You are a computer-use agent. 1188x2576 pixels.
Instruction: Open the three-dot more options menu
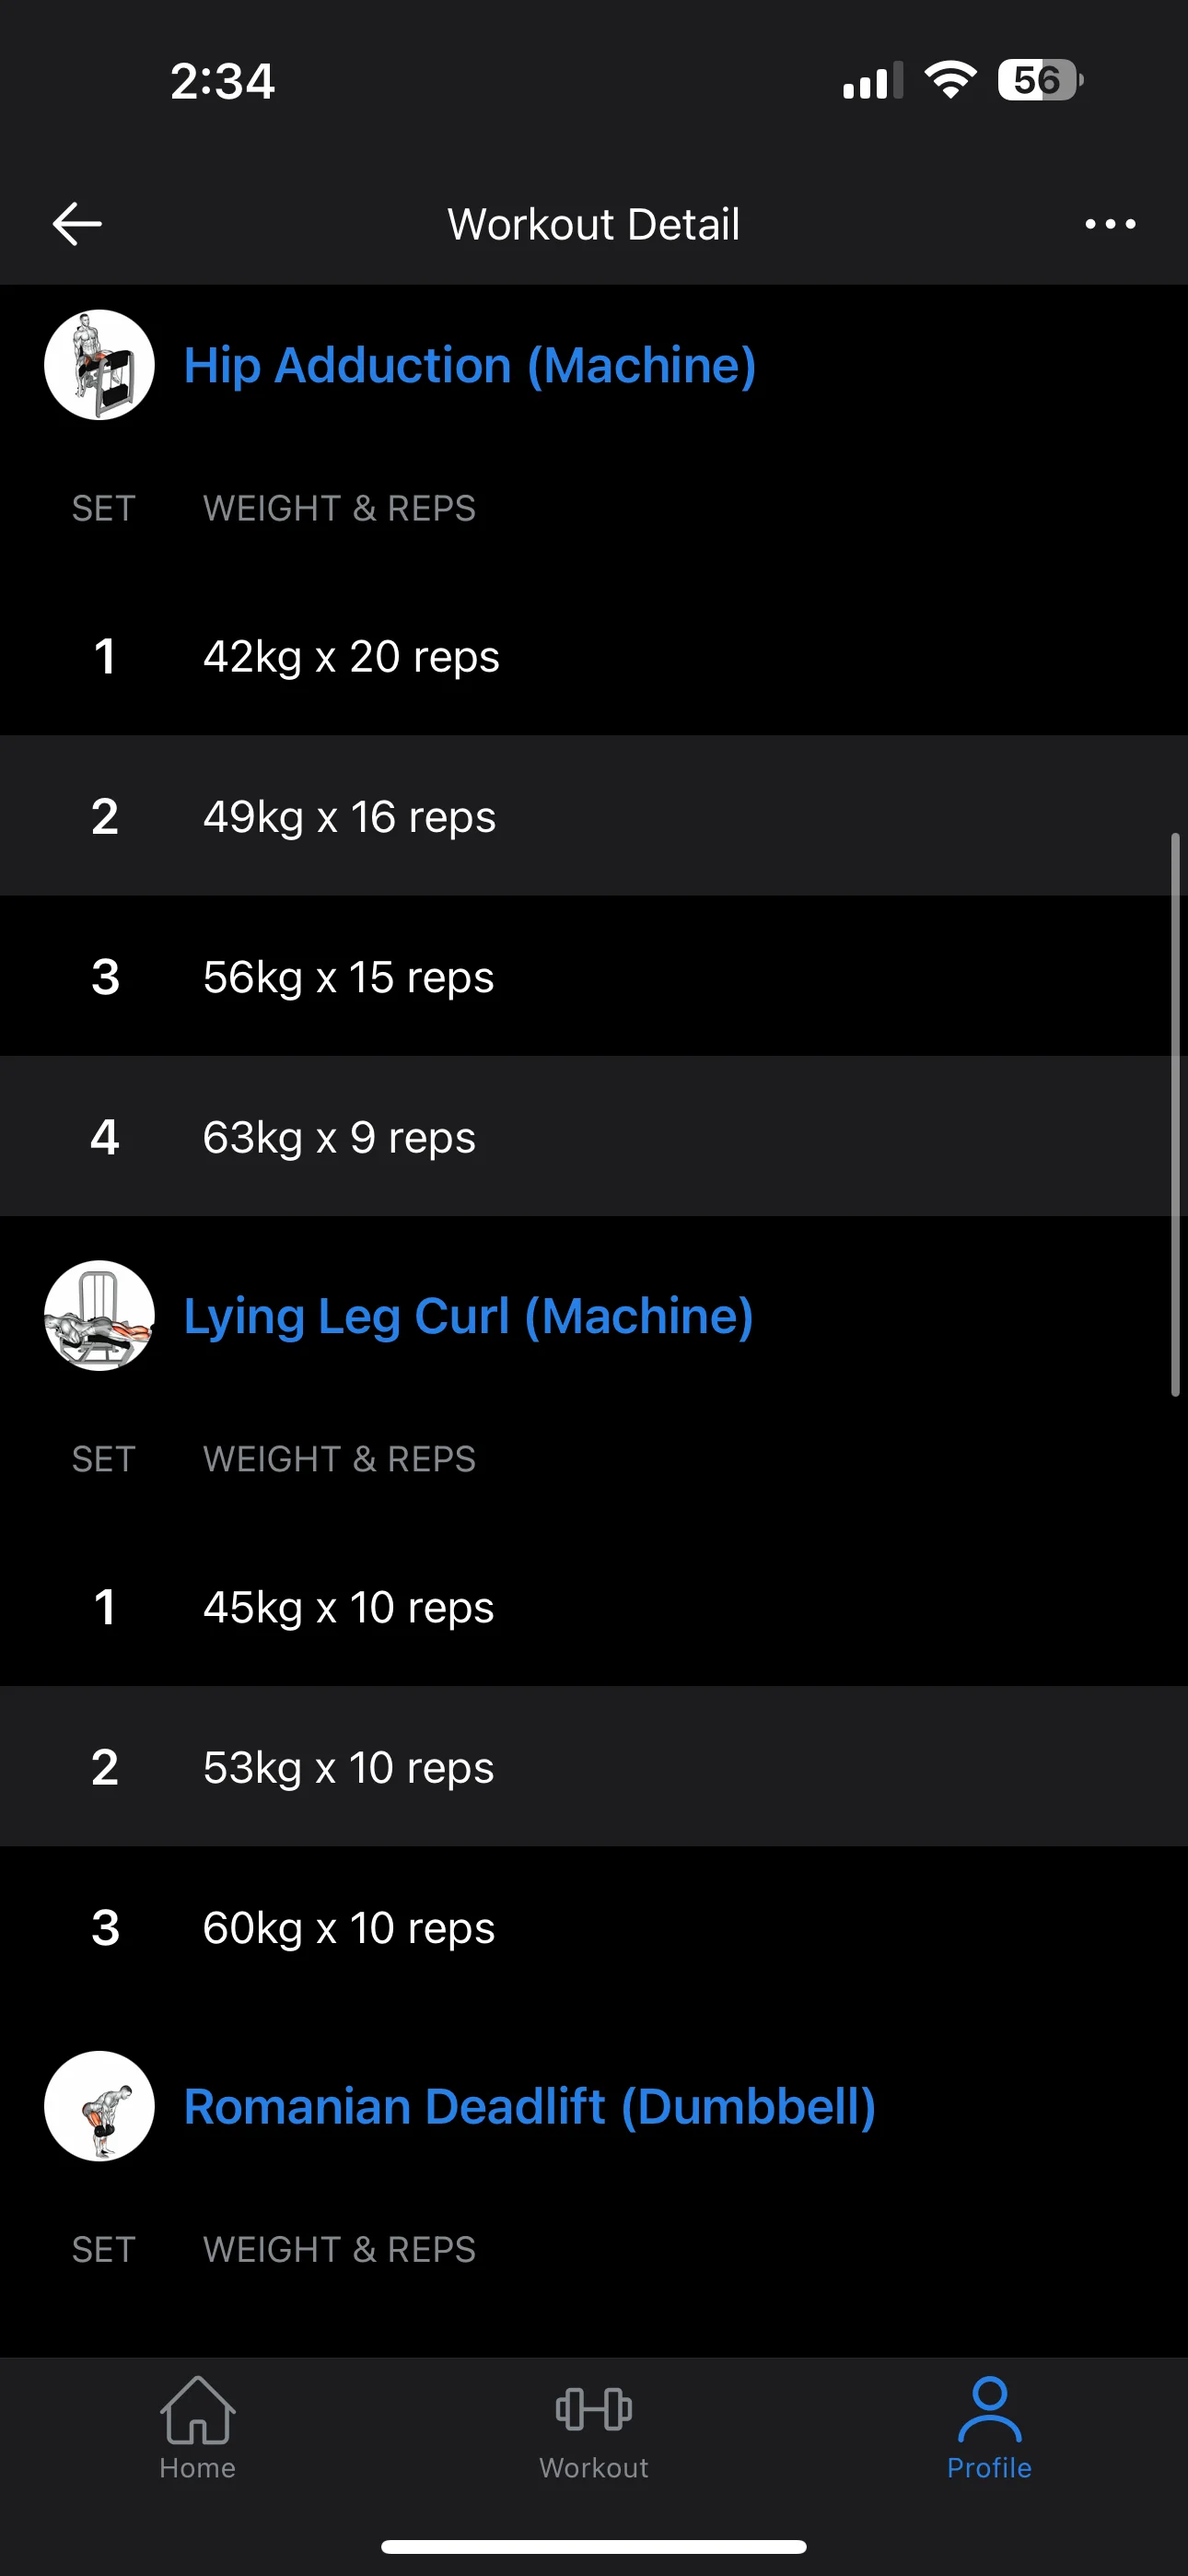pyautogui.click(x=1110, y=224)
